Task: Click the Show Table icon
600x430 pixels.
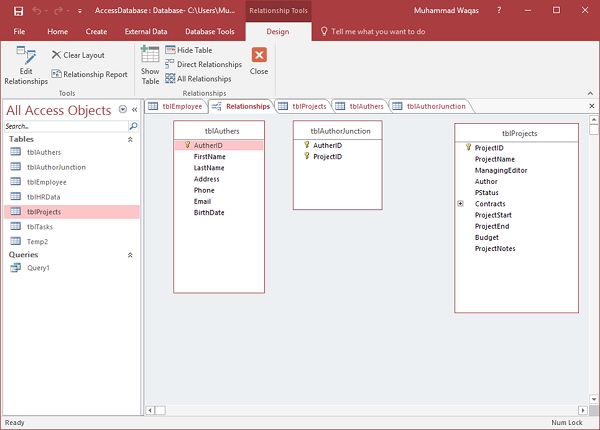Action: pos(150,63)
